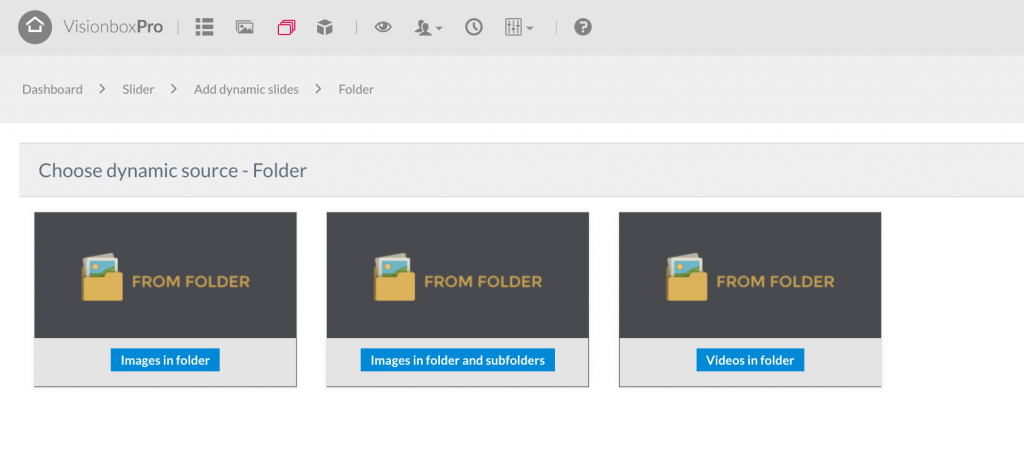This screenshot has height=450, width=1024.
Task: Open the list view icon in the toolbar
Action: click(204, 27)
